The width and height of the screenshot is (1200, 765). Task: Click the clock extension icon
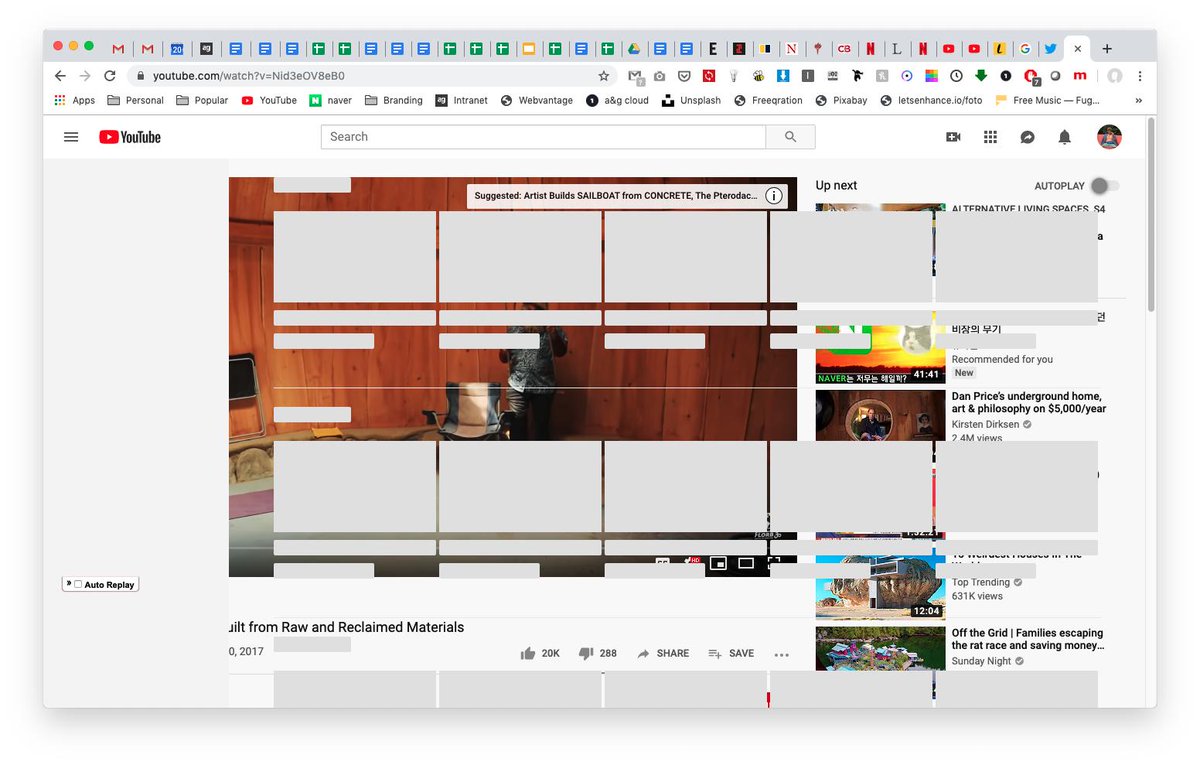[956, 76]
